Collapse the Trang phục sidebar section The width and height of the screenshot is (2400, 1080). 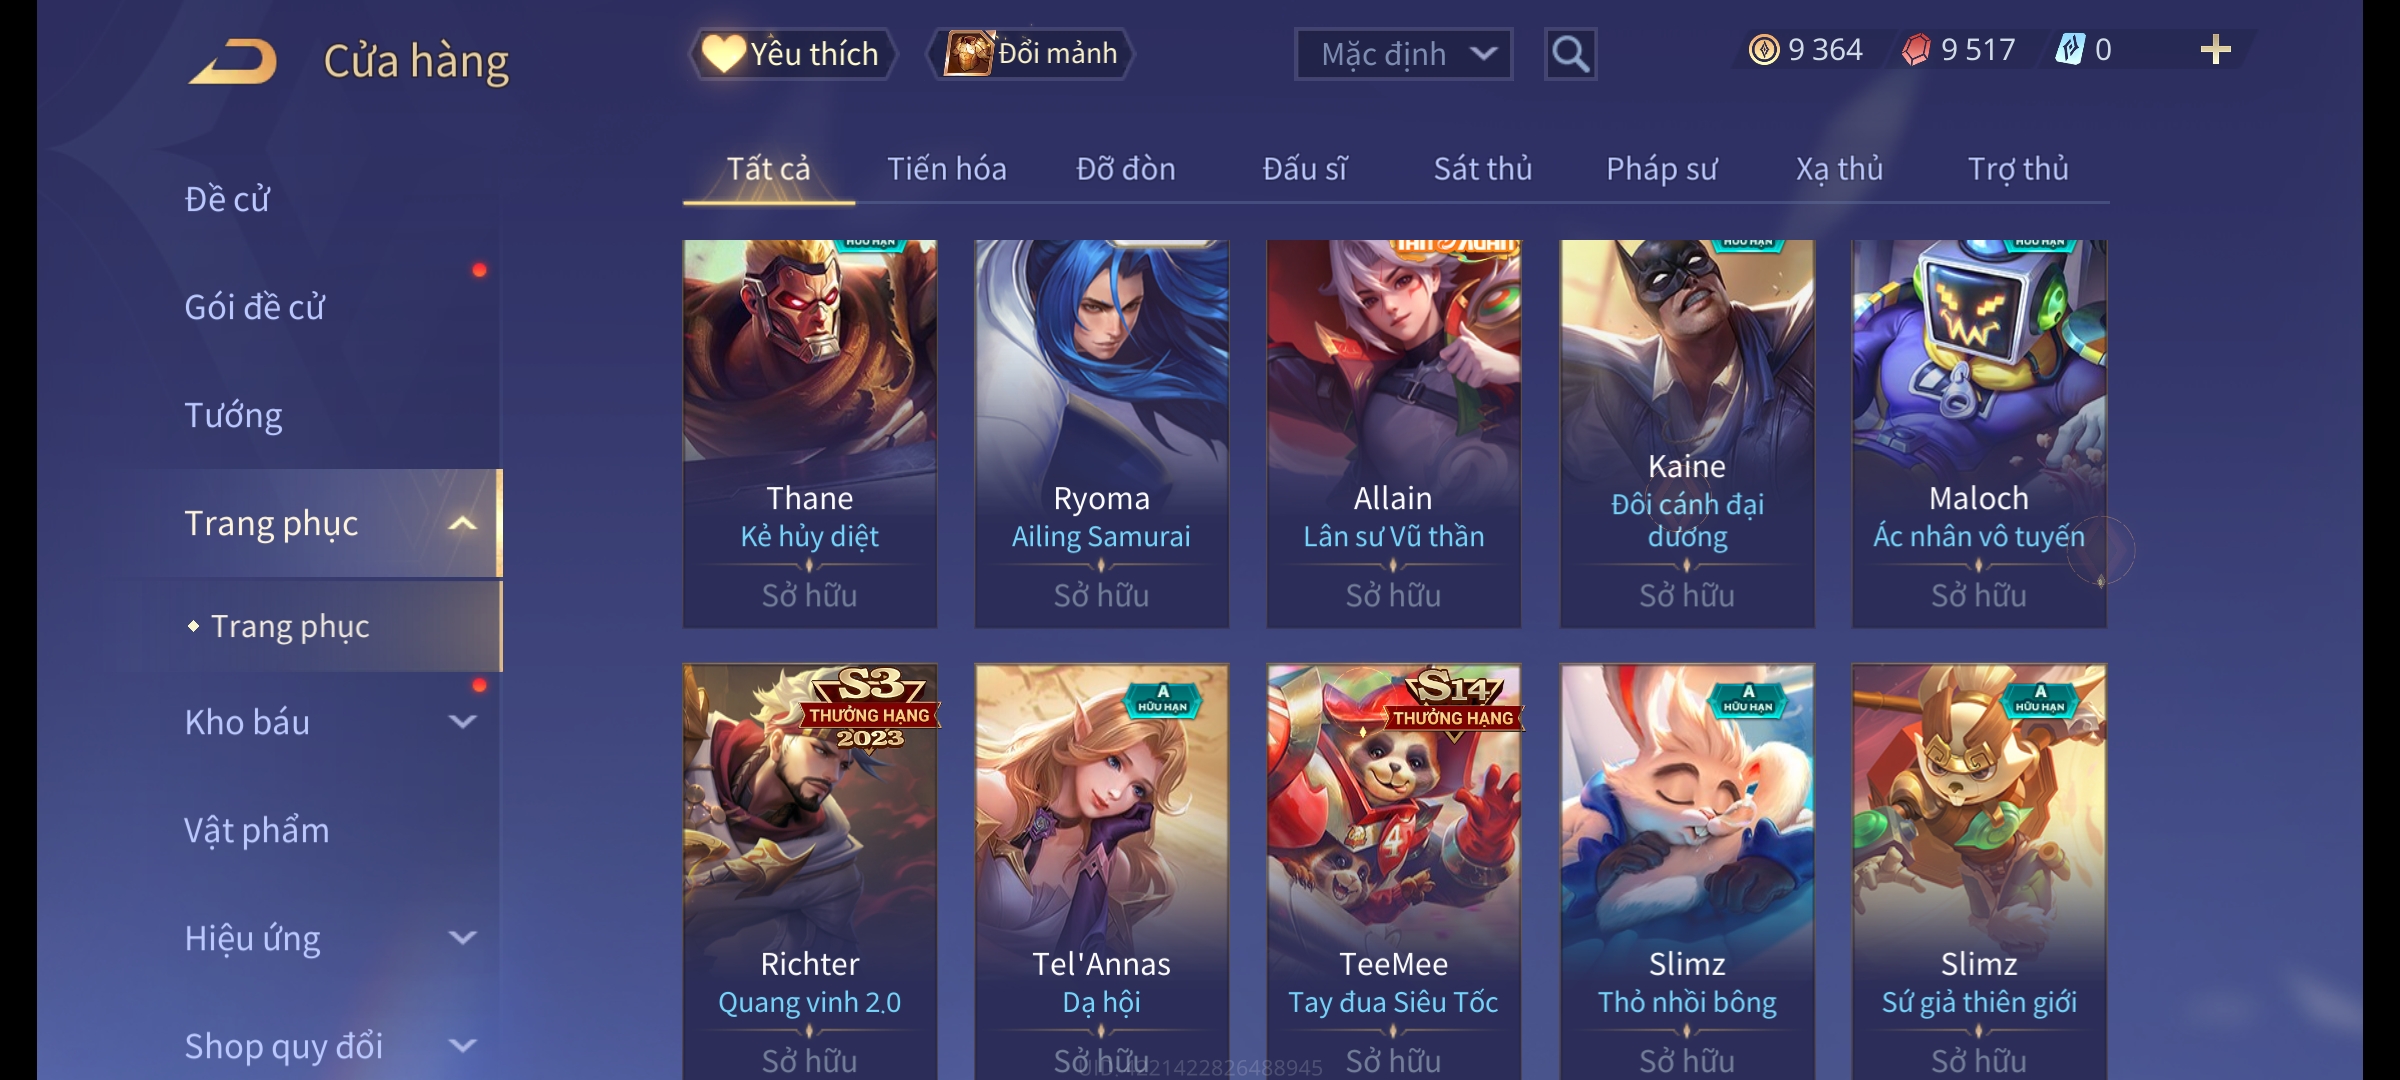[x=461, y=523]
